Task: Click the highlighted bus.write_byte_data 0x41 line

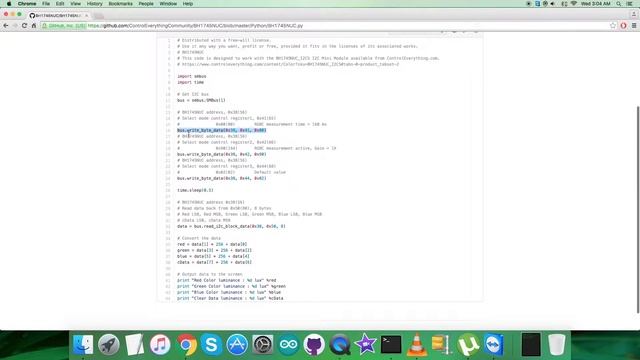Action: click(222, 130)
